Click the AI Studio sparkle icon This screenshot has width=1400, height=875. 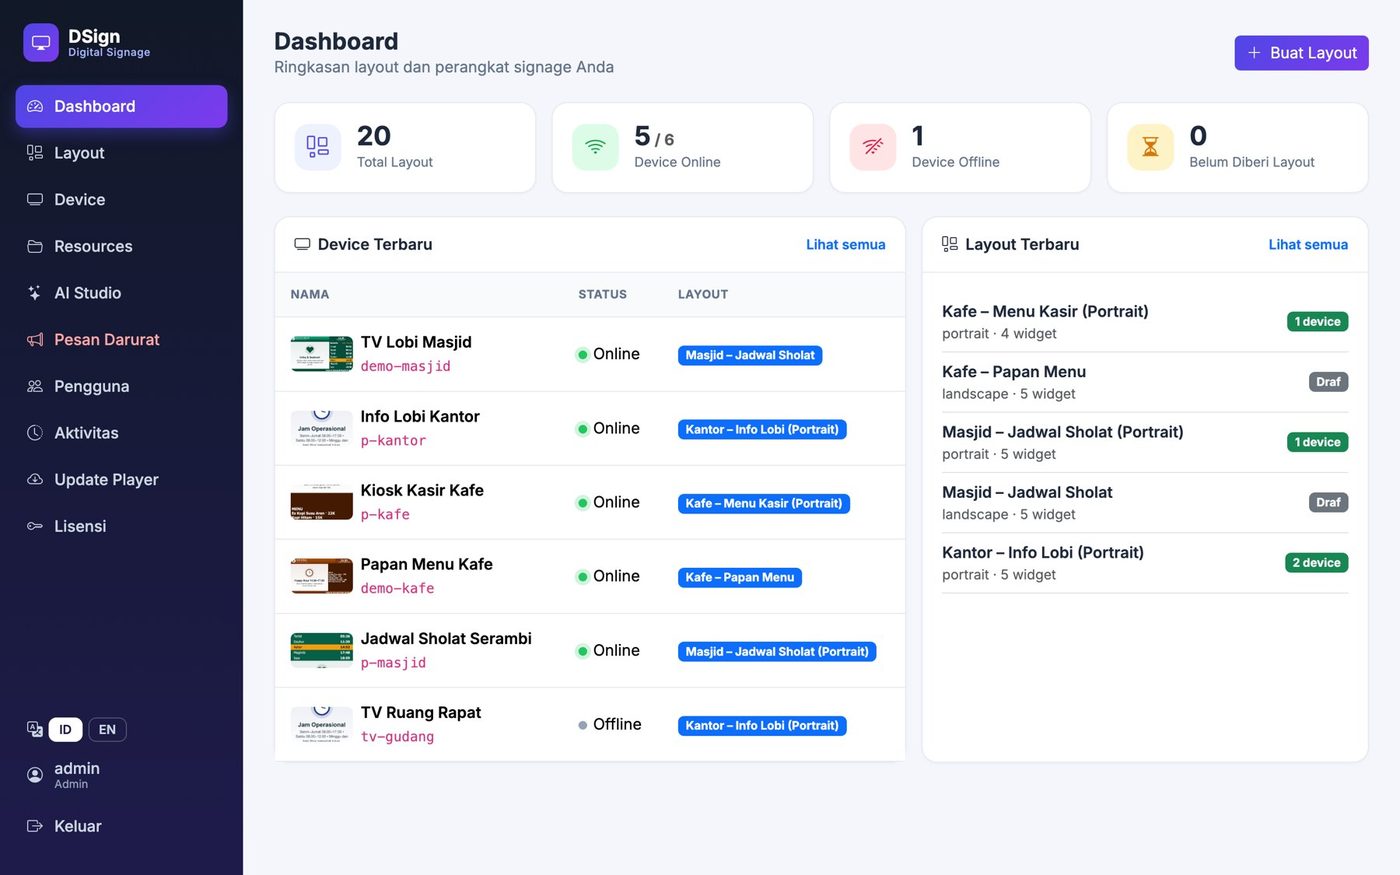(35, 293)
